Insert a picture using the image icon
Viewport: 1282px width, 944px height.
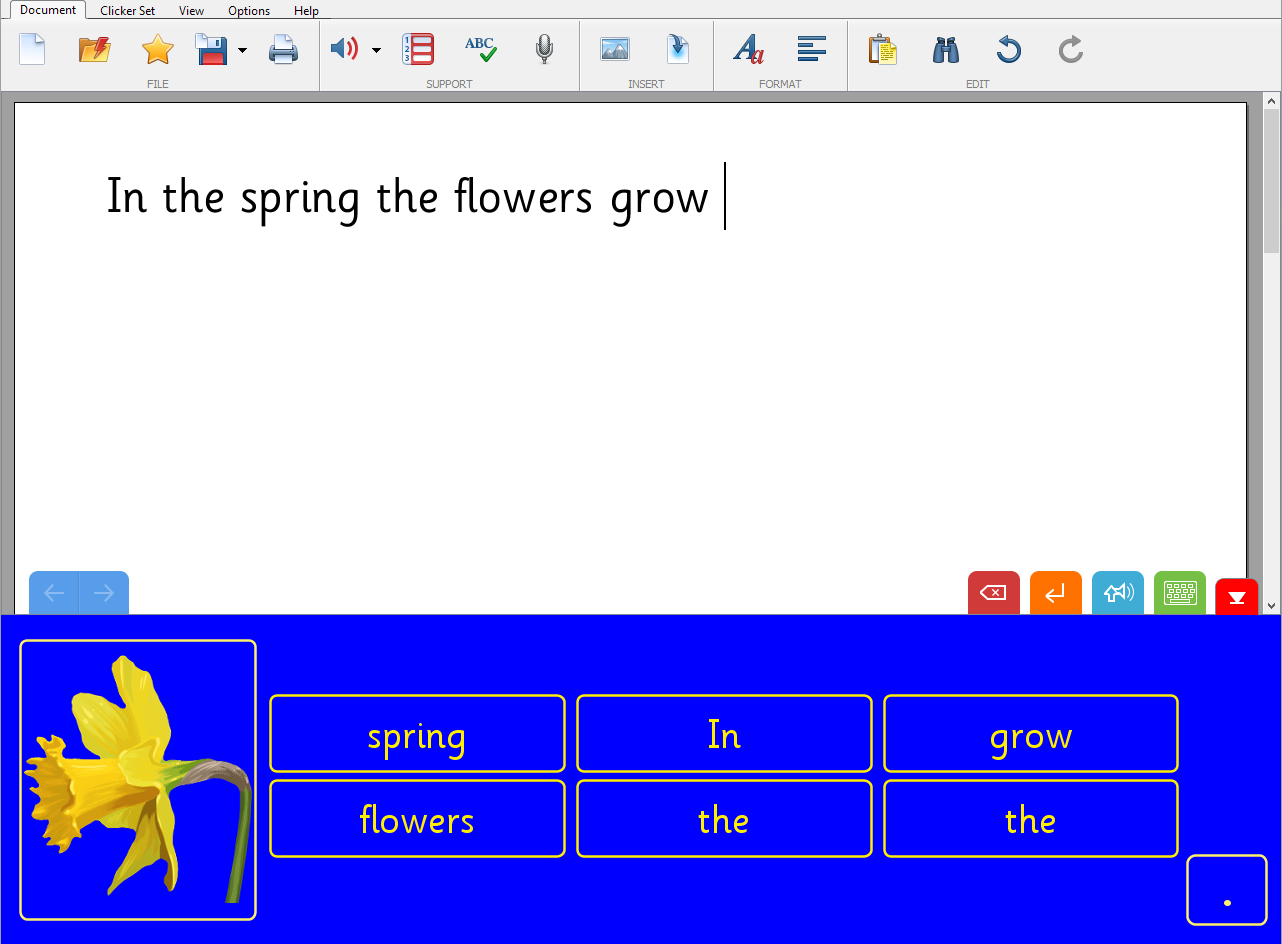tap(615, 48)
